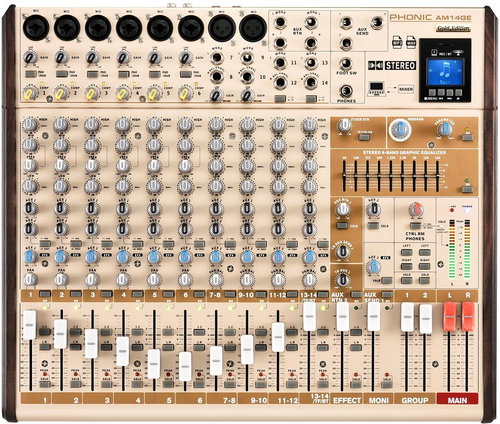
Task: Enable SOLO on channel 2
Action: pyautogui.click(x=76, y=384)
